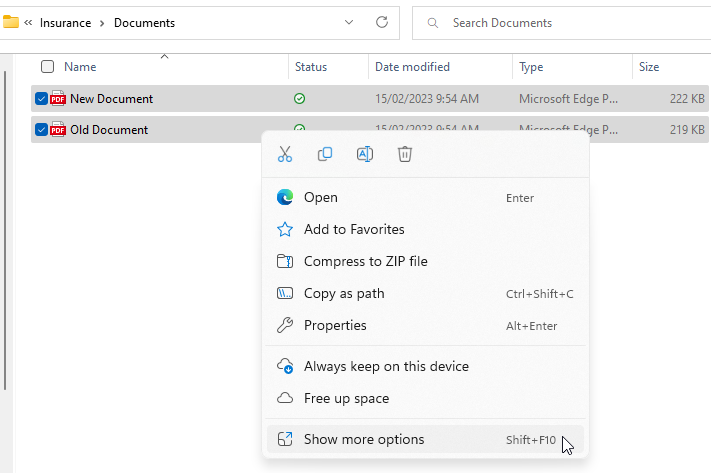Sort files by Date modified column
Viewport: 711px width, 473px height.
tap(412, 67)
